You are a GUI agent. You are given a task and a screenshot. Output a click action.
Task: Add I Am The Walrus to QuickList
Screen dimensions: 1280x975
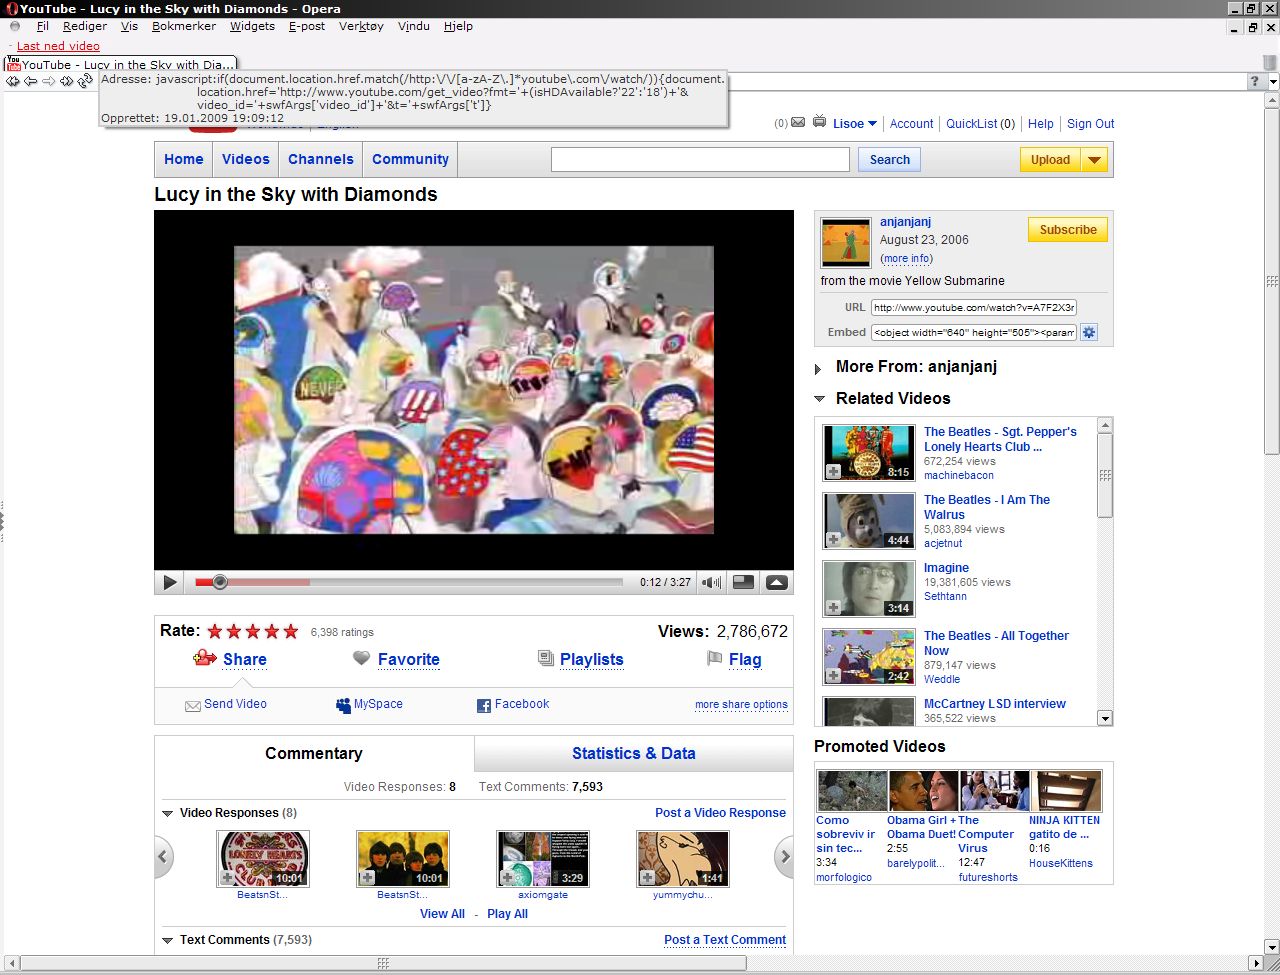(833, 540)
